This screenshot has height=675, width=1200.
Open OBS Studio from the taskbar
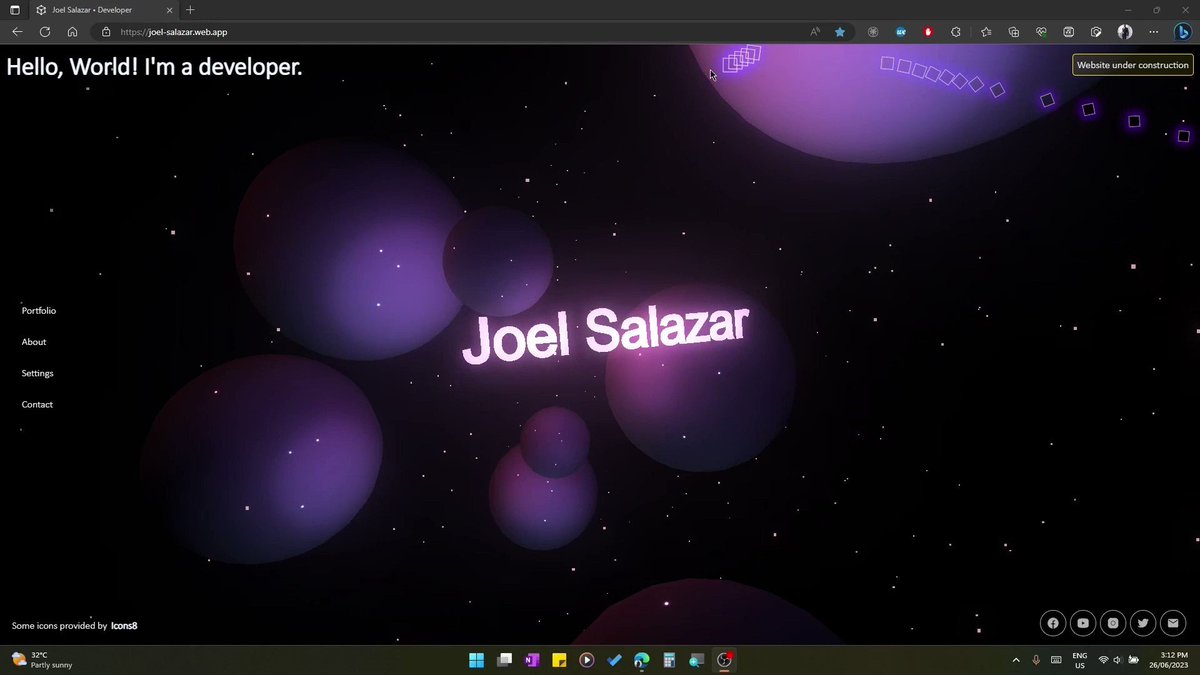pos(724,660)
